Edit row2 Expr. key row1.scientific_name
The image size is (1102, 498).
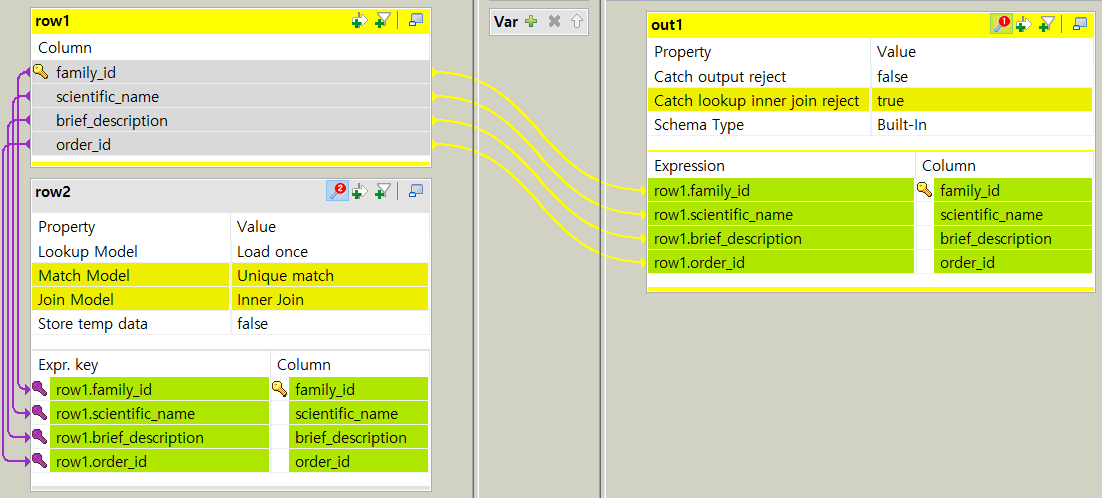tap(160, 413)
